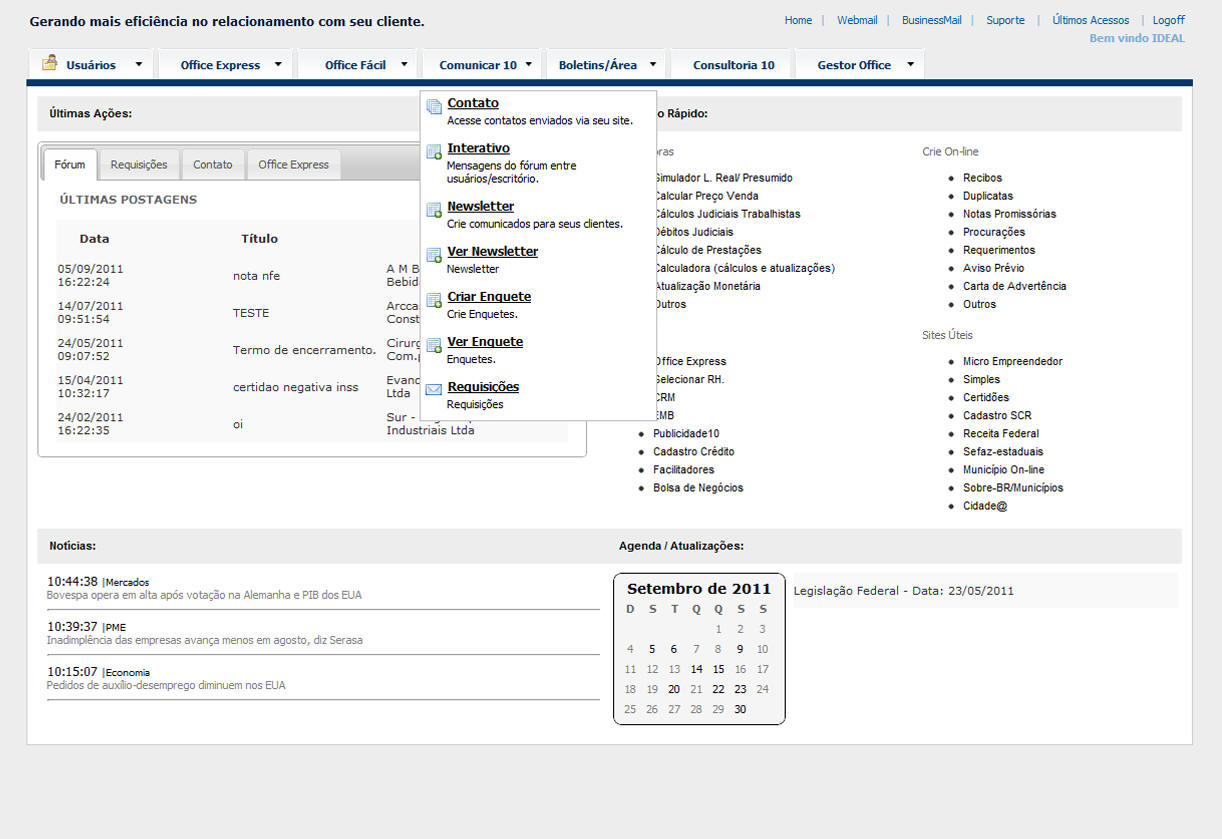Open Ver Enquete menu entry
Screen dimensions: 1222x839
[x=485, y=341]
